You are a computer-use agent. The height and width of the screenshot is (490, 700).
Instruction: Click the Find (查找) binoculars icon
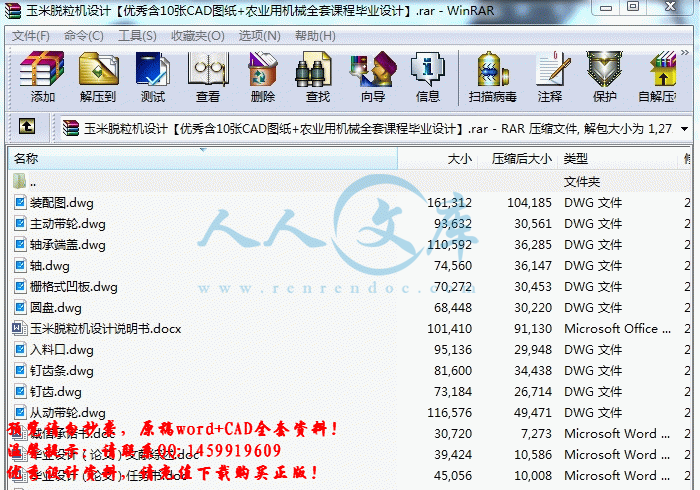317,76
